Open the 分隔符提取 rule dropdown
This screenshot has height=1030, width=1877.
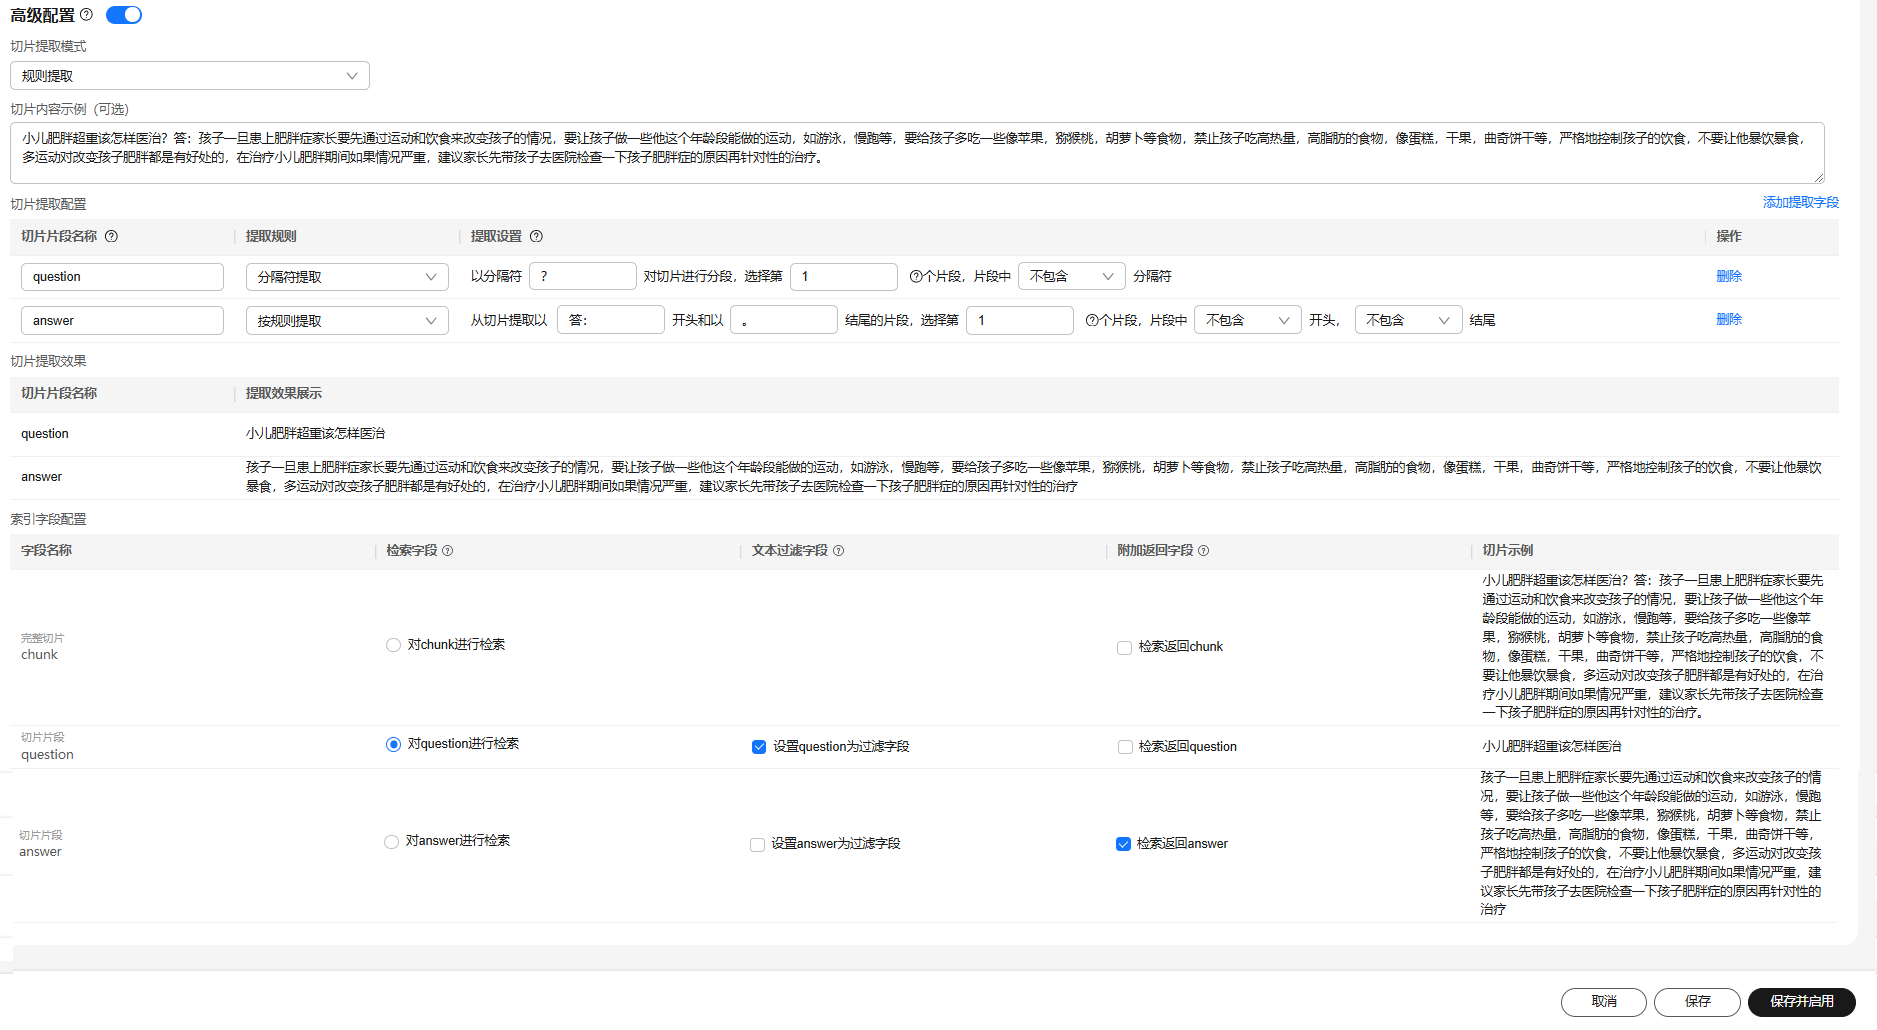(347, 277)
